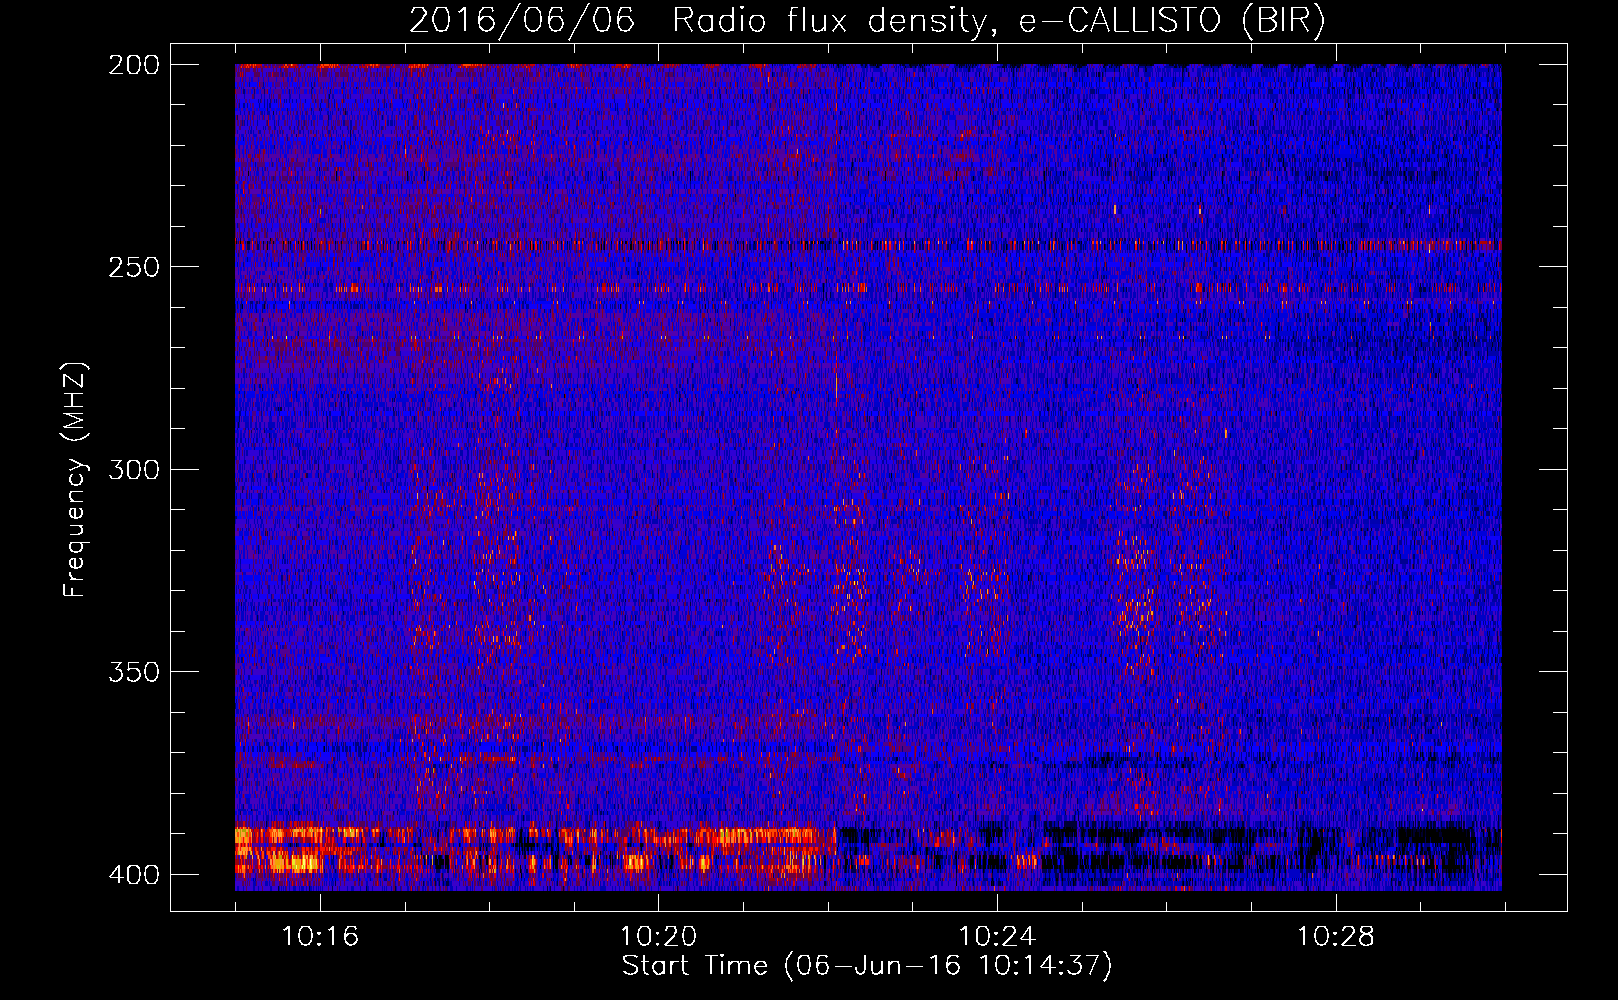1618x1000 pixels.
Task: Click the plot title '2016/06/06 Radio flux density, e-CALLISTO (BIR)'
Action: (867, 20)
